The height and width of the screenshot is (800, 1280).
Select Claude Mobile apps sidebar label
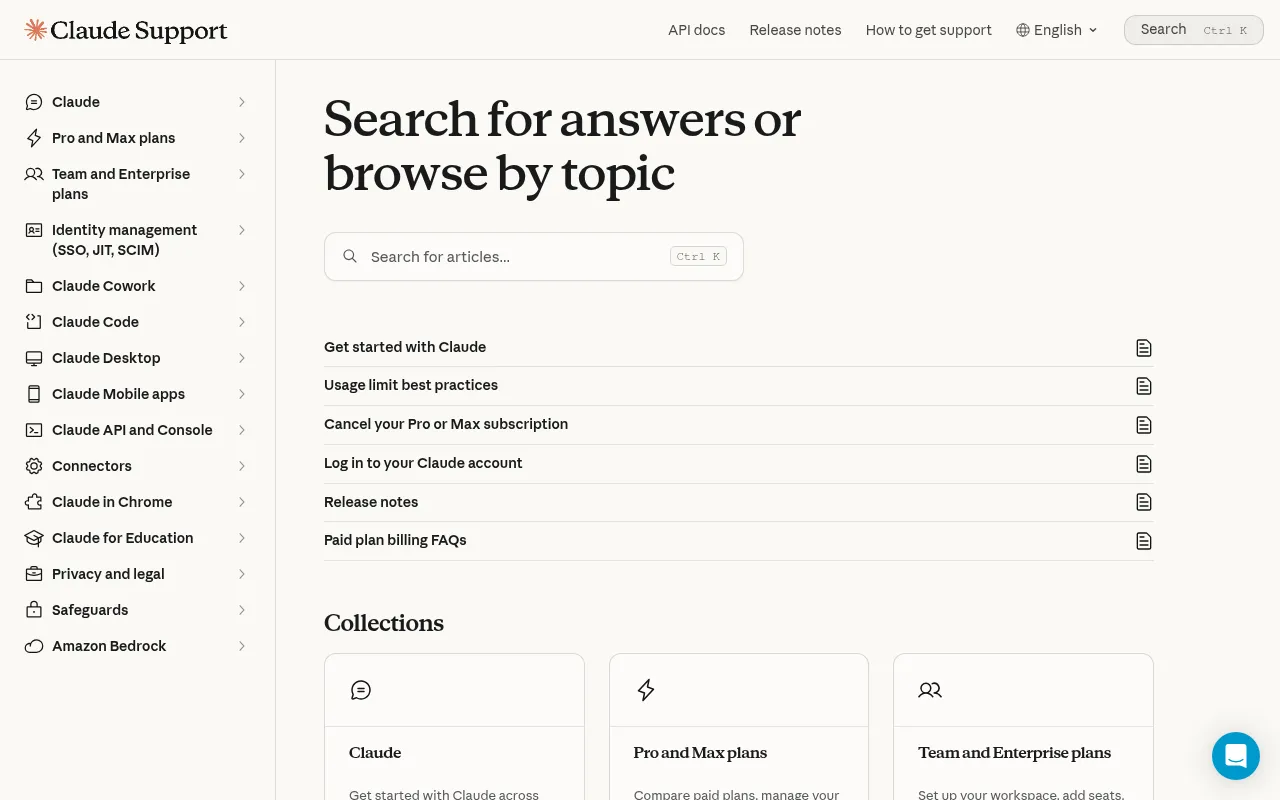[119, 394]
